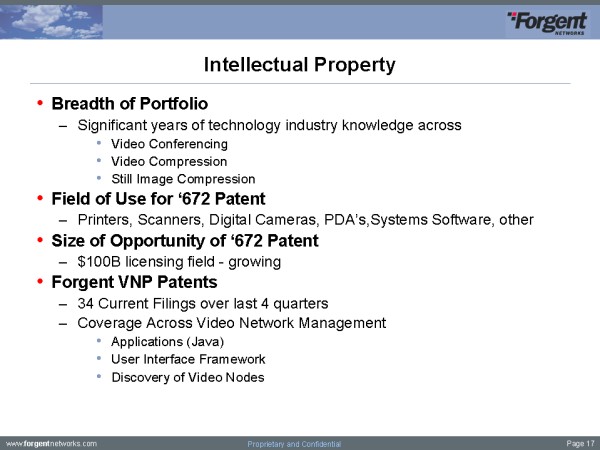The height and width of the screenshot is (450, 600).
Task: Click the Forgent Networks logo
Action: (549, 22)
